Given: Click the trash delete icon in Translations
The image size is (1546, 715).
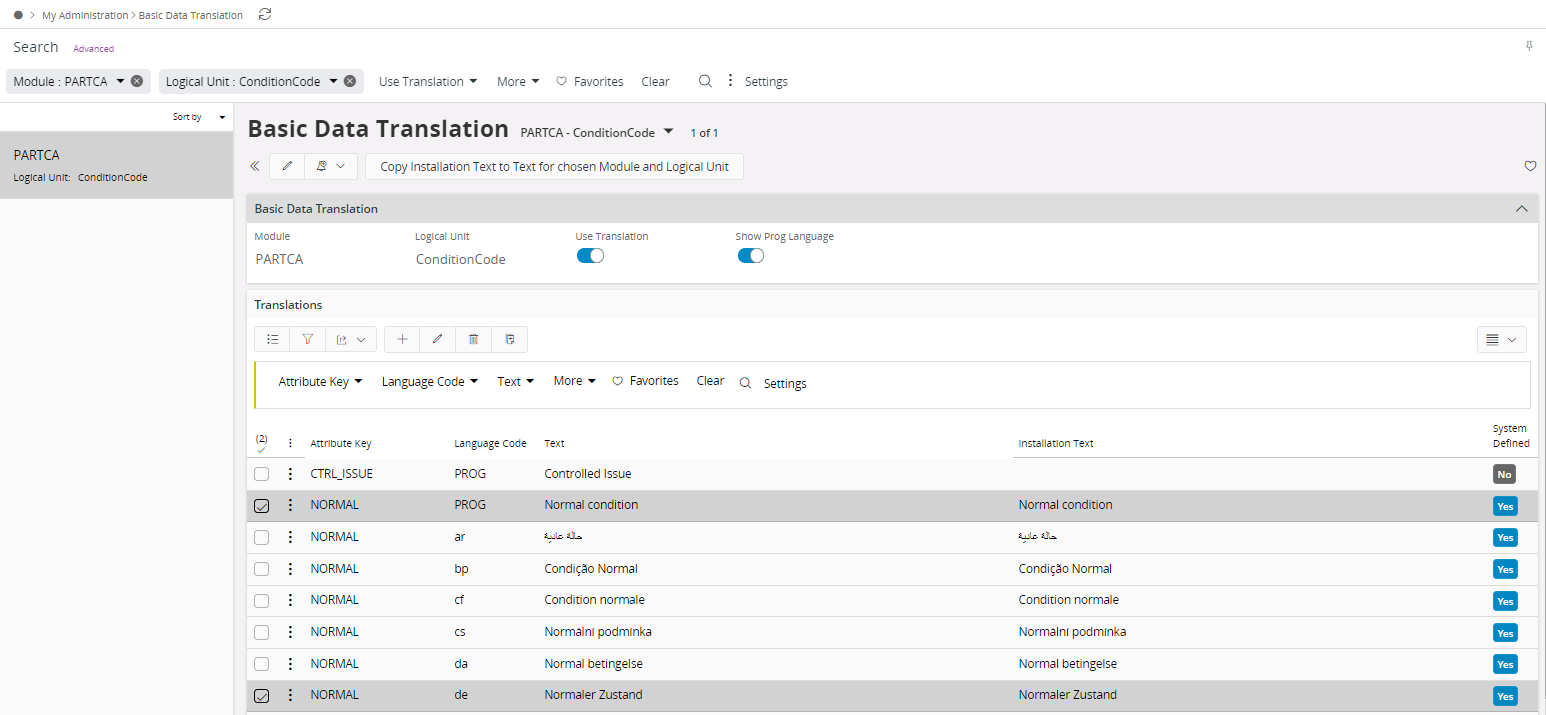Looking at the screenshot, I should (x=473, y=340).
